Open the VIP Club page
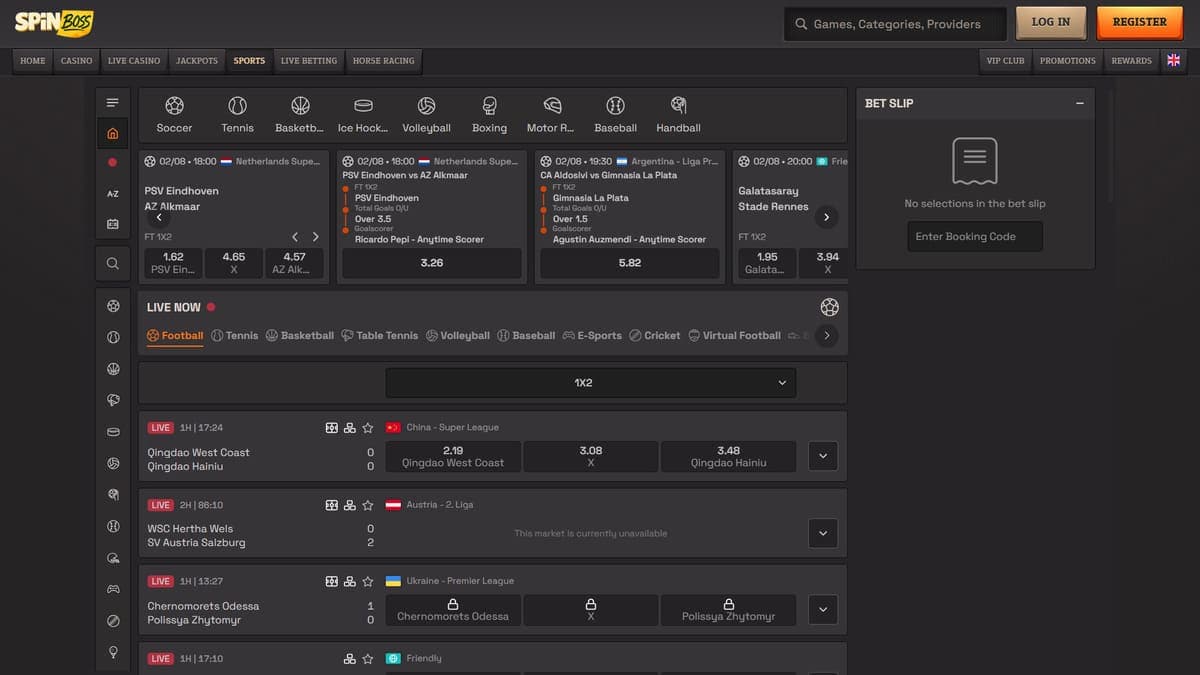 tap(1006, 61)
